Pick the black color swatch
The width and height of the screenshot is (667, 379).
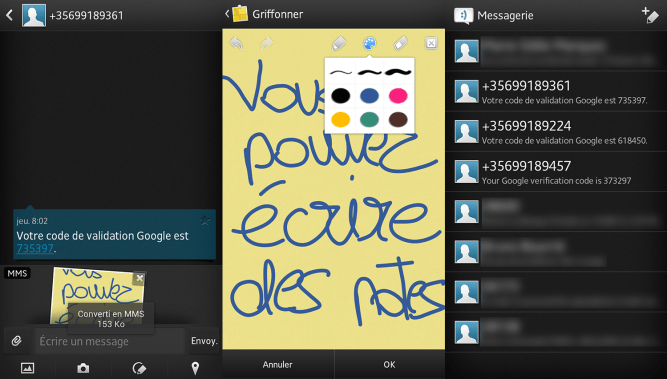click(x=341, y=96)
